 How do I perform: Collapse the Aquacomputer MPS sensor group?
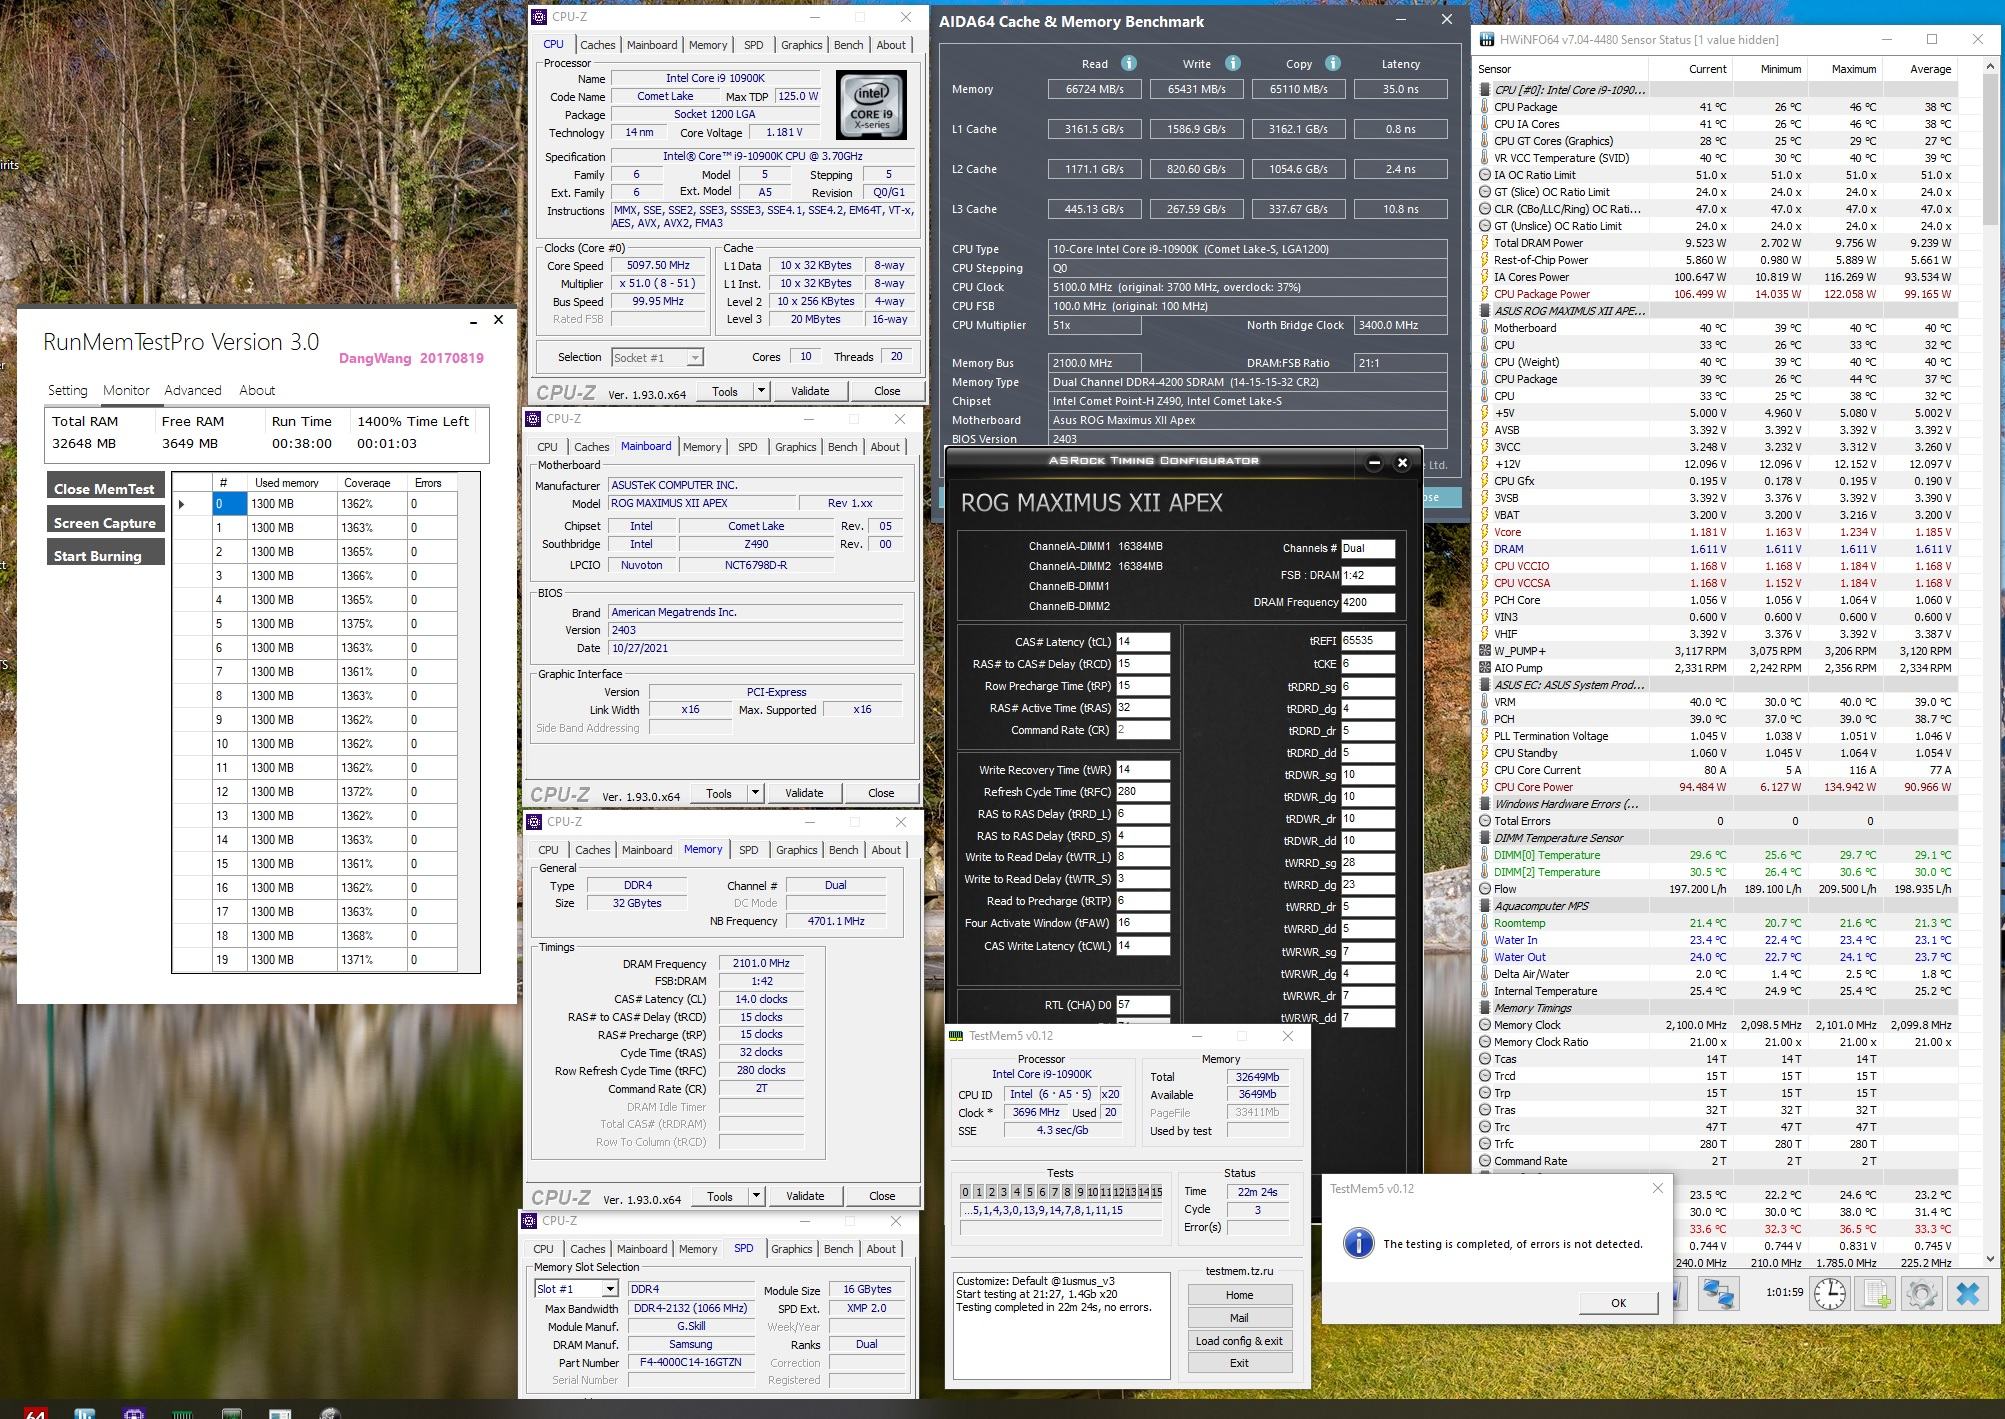[1485, 906]
